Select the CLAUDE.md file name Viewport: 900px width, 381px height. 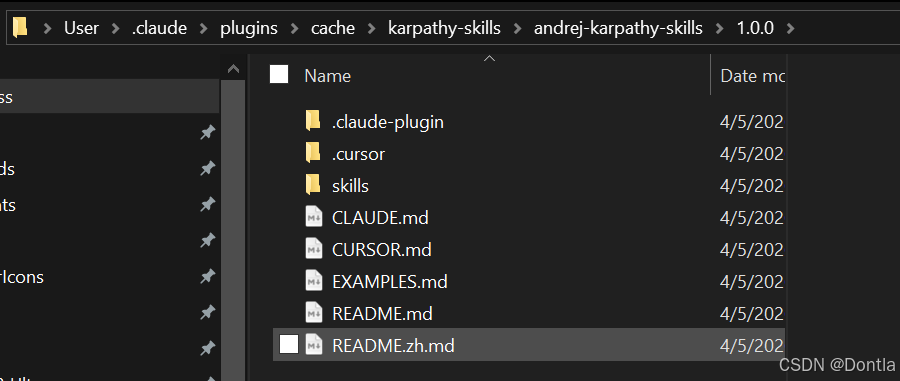point(380,218)
